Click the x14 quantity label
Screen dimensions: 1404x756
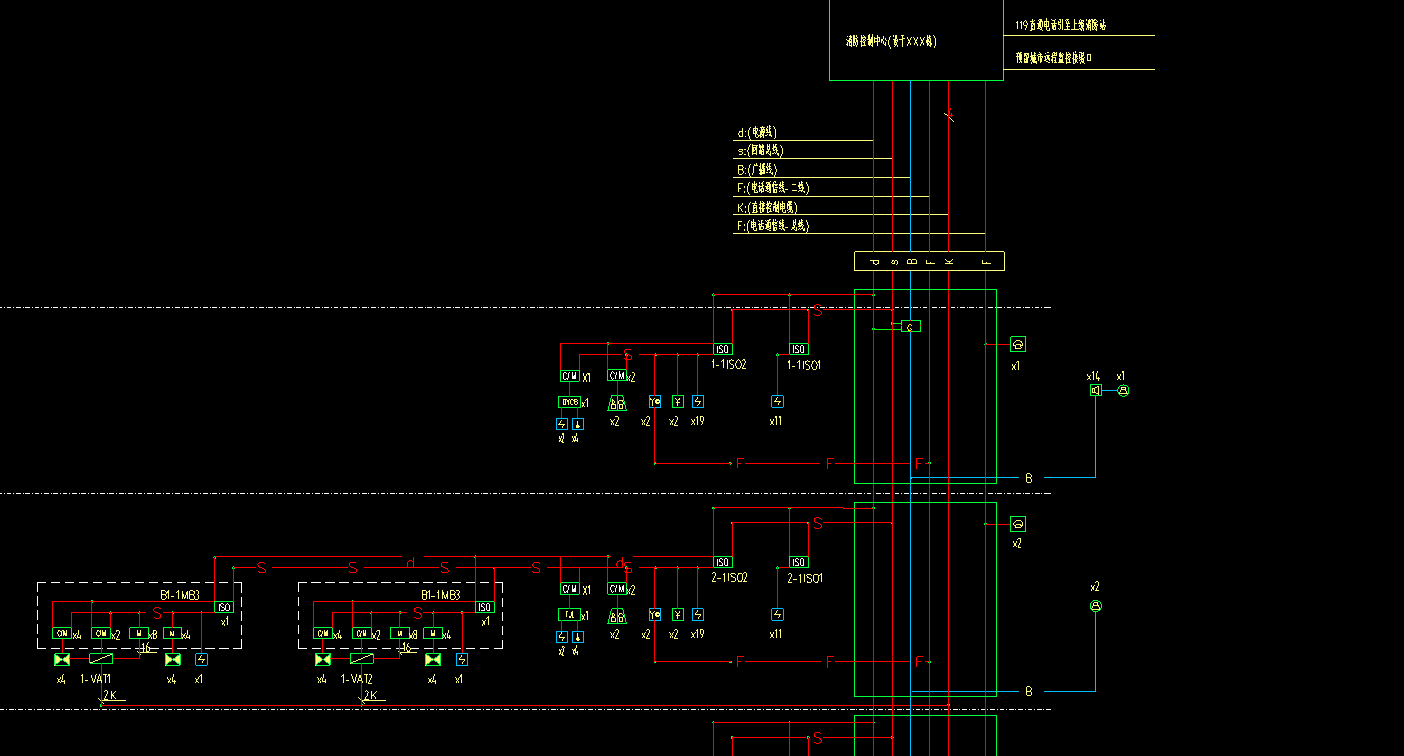point(1093,376)
